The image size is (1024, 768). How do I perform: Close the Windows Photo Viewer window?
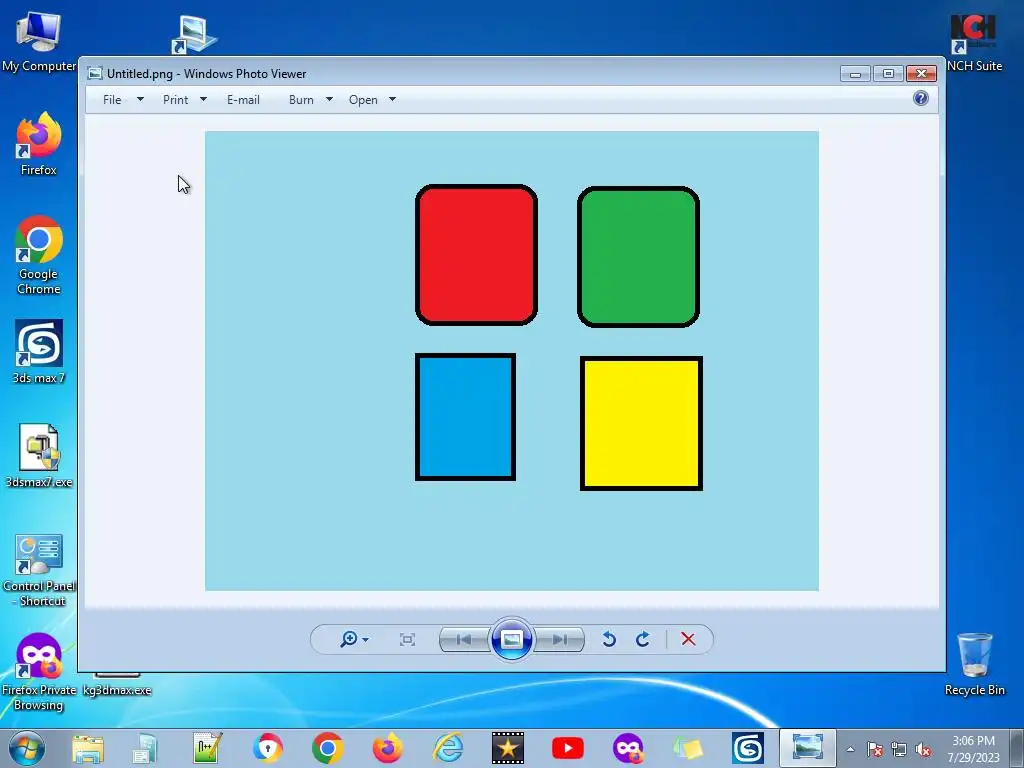coord(921,74)
